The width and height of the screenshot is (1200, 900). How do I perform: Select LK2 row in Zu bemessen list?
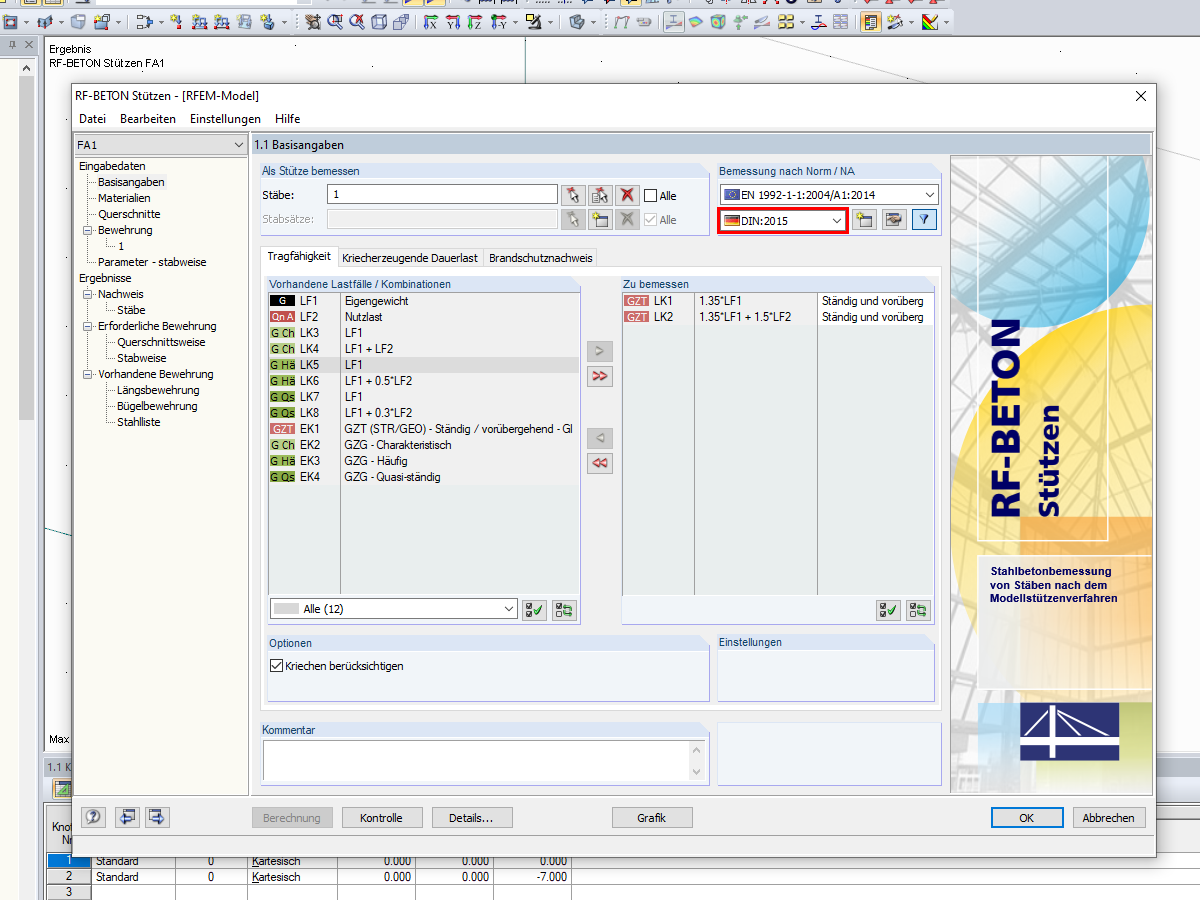pyautogui.click(x=778, y=317)
